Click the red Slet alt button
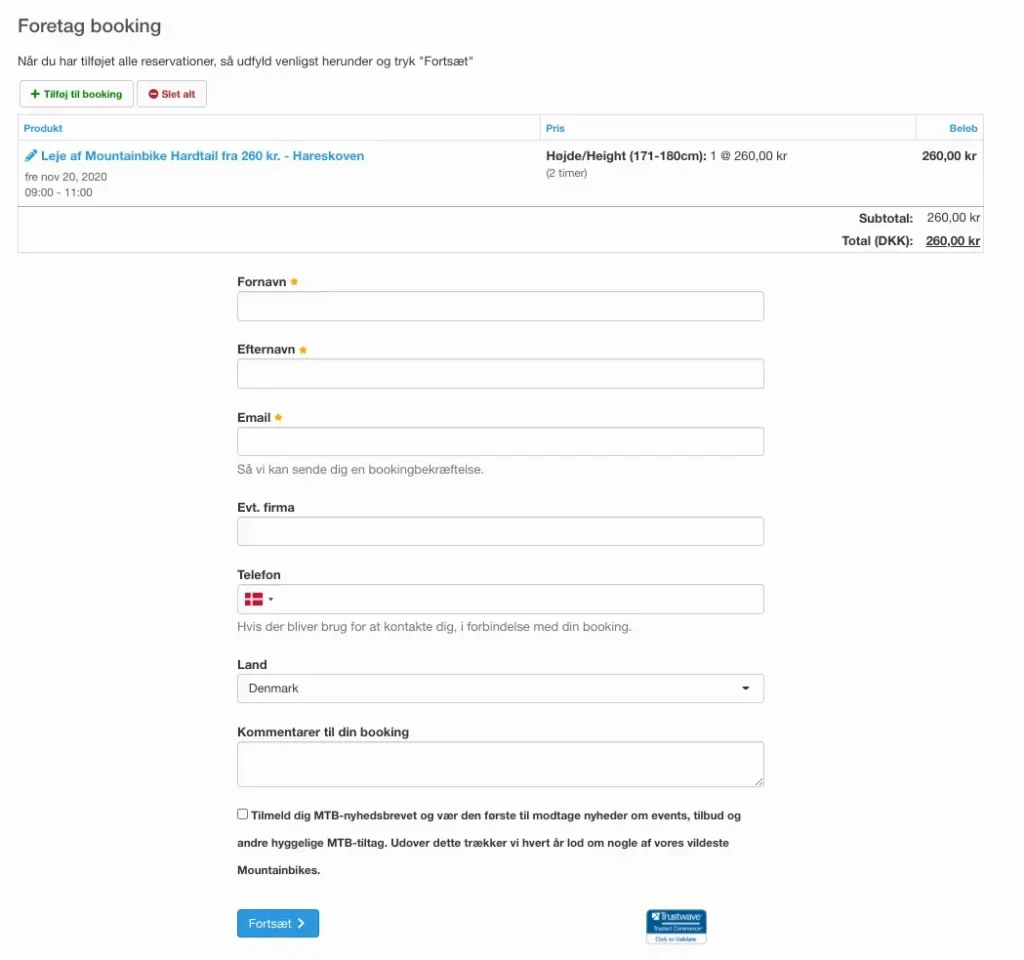 [172, 94]
